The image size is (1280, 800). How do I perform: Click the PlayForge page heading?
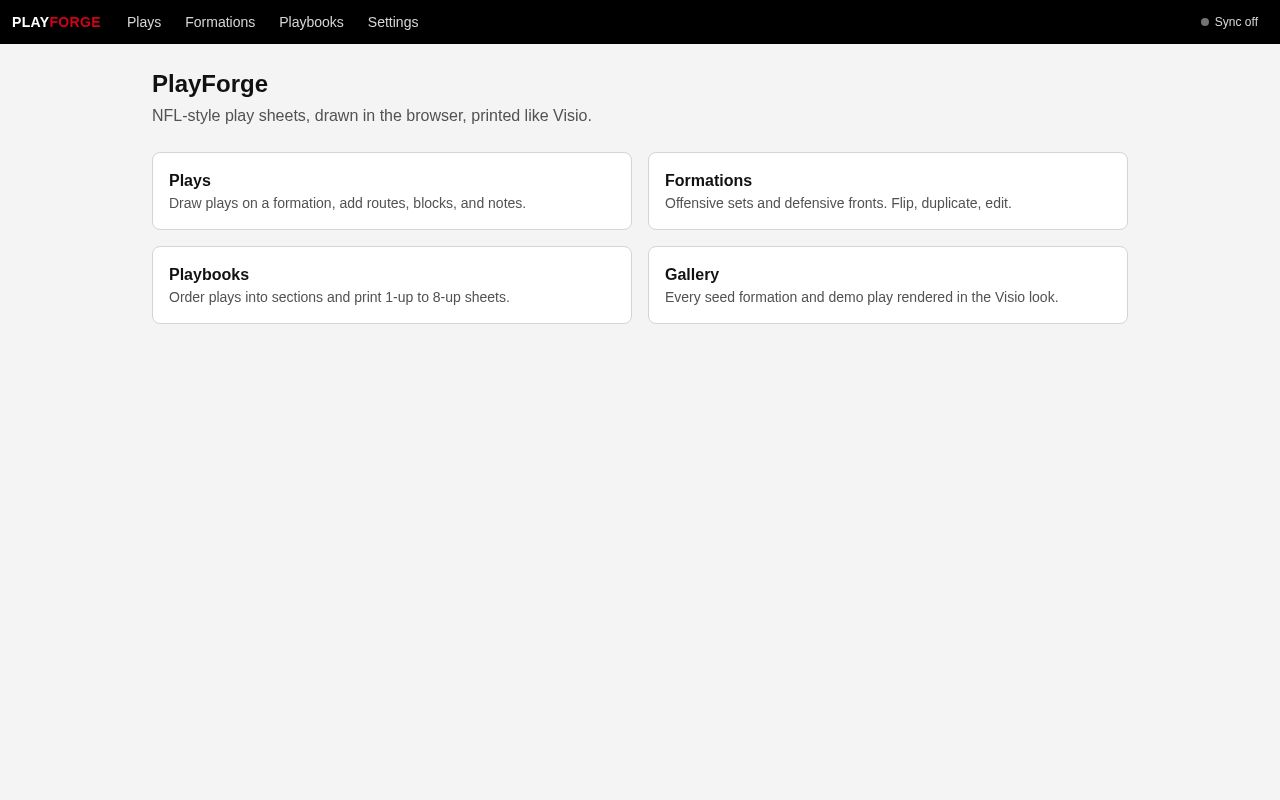pyautogui.click(x=210, y=84)
